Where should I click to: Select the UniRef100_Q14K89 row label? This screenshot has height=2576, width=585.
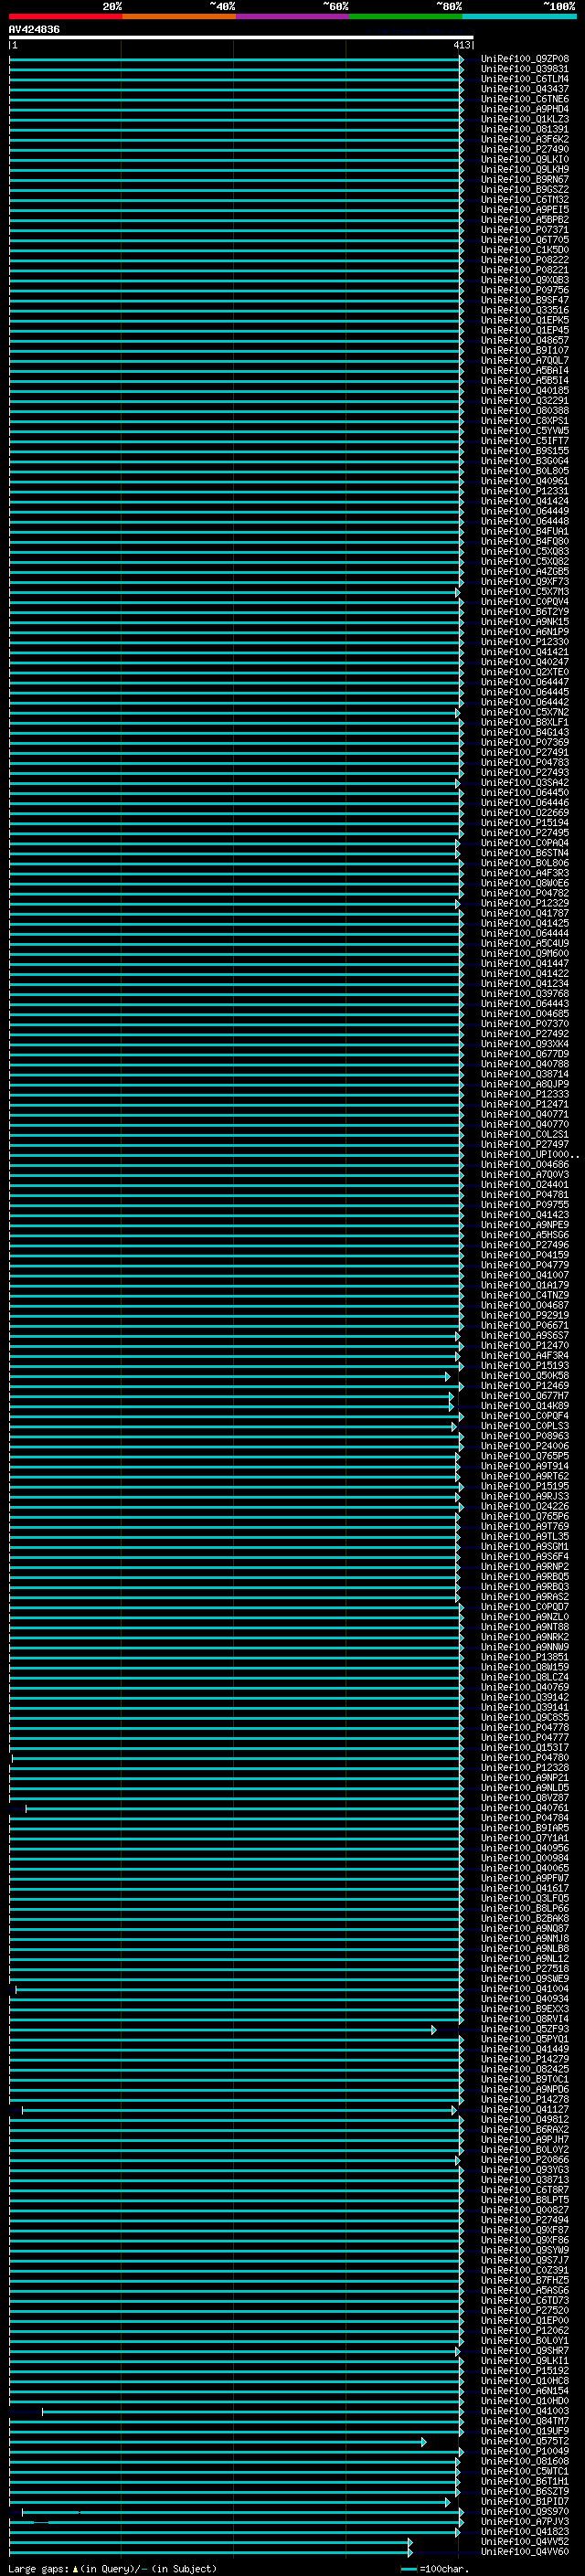[x=524, y=1405]
